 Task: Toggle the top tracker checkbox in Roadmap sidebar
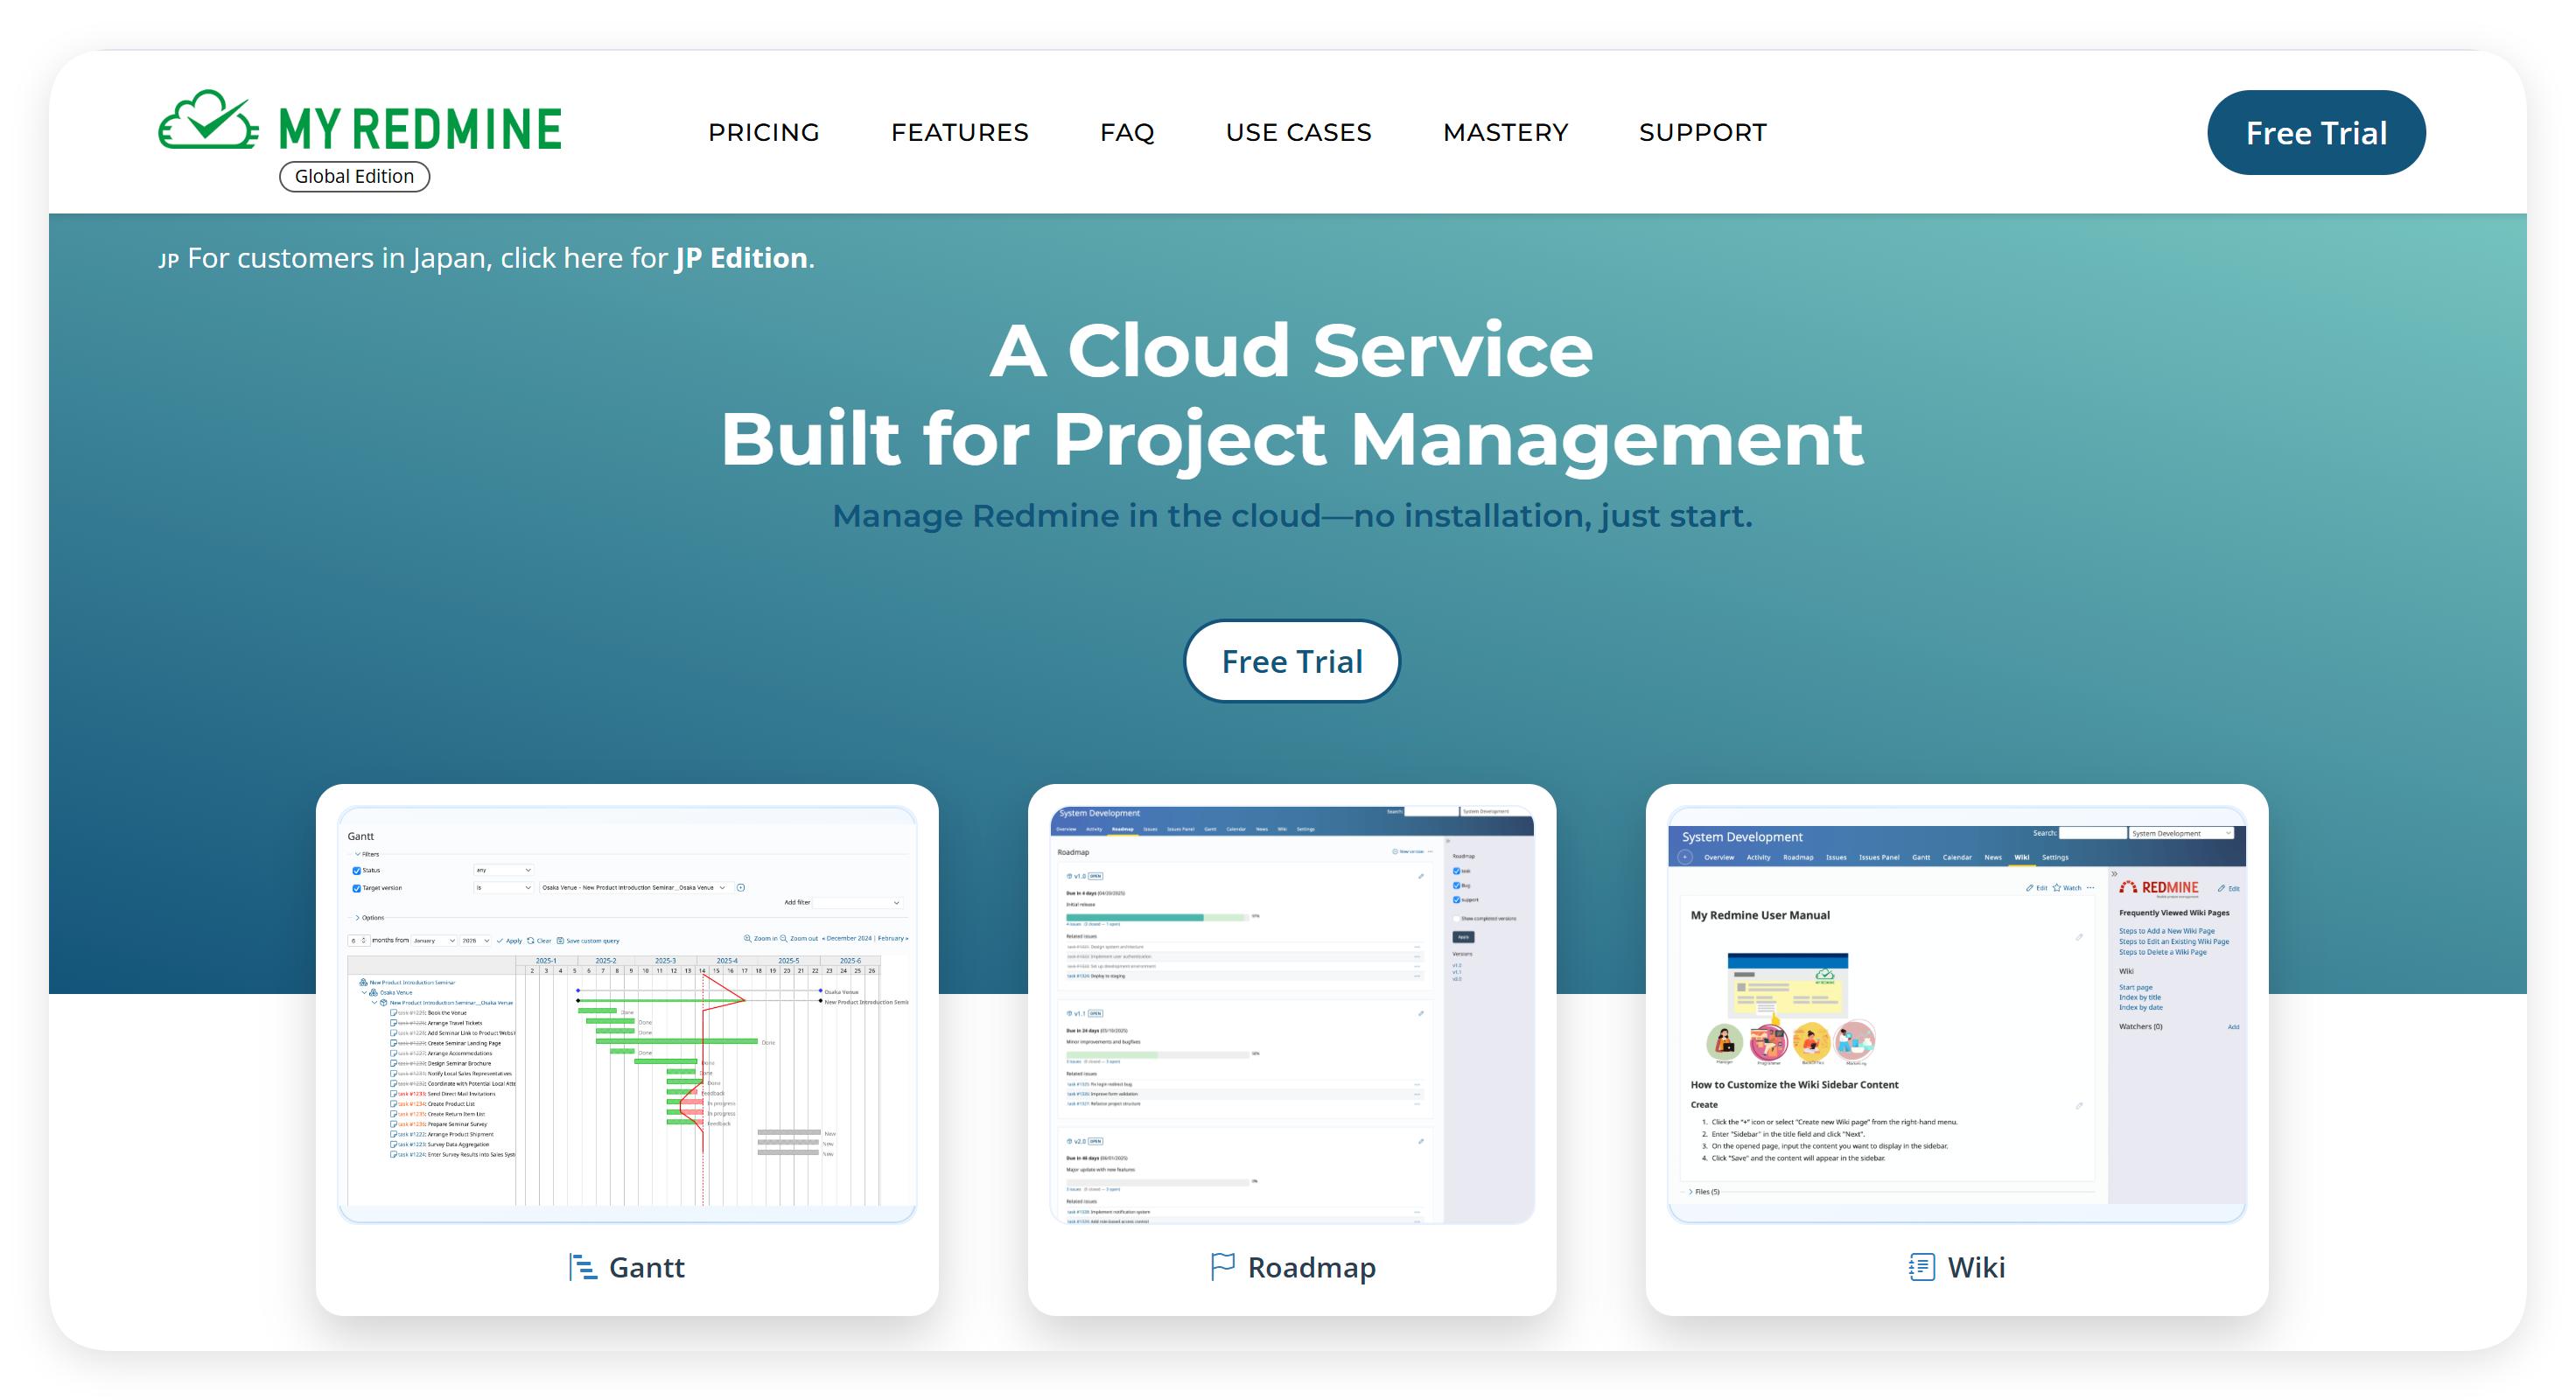(x=1456, y=871)
